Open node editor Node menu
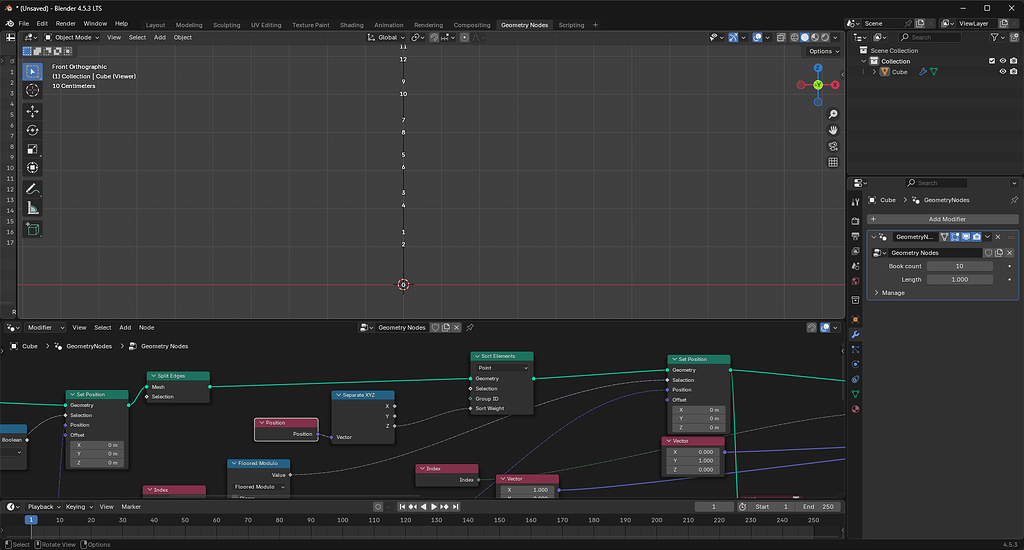The height and width of the screenshot is (550, 1024). (x=146, y=327)
